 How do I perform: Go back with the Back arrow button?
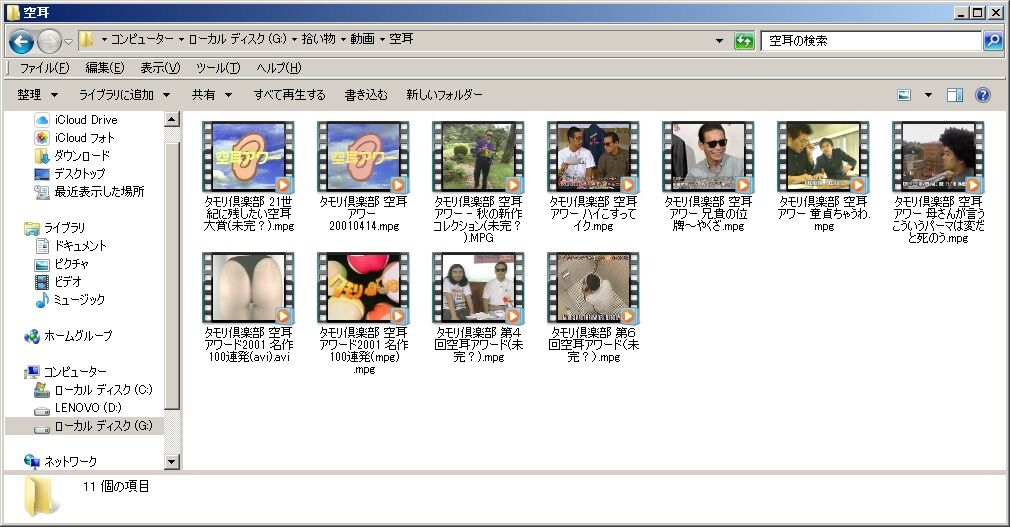[x=21, y=42]
